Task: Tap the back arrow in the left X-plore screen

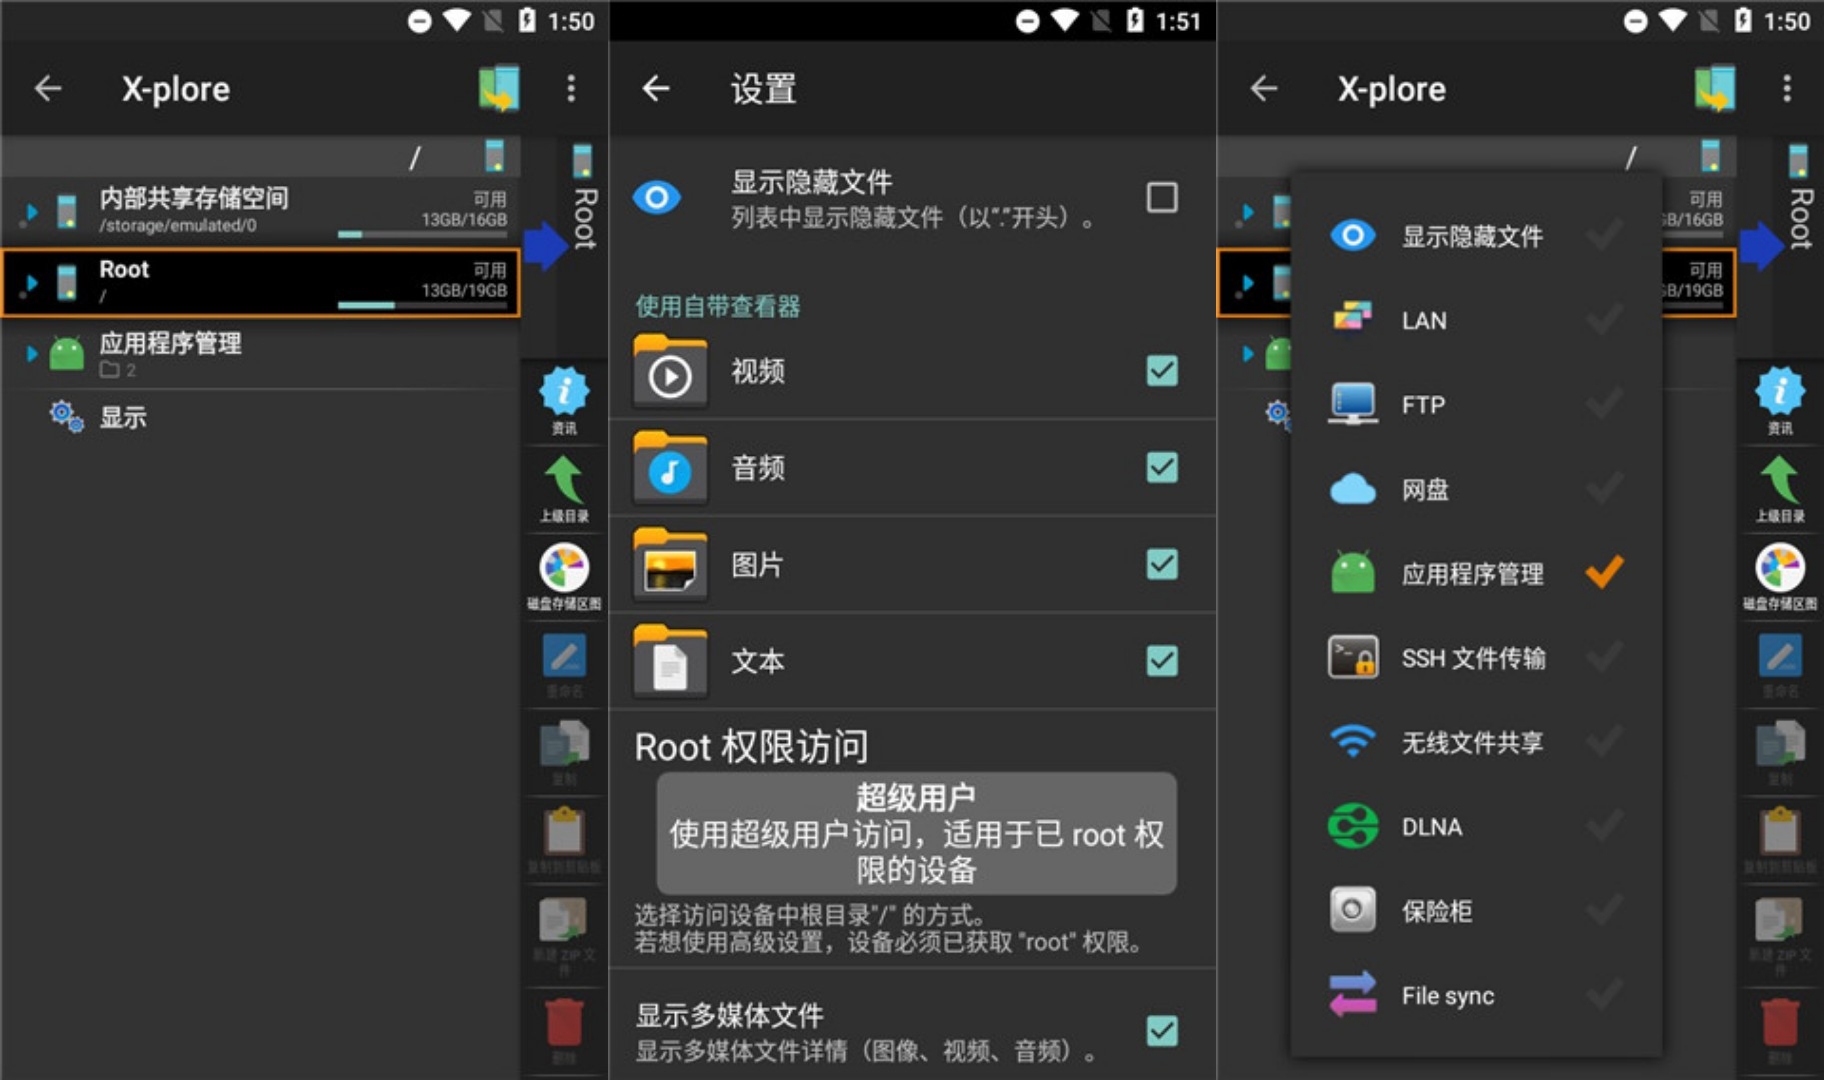Action: tap(48, 89)
